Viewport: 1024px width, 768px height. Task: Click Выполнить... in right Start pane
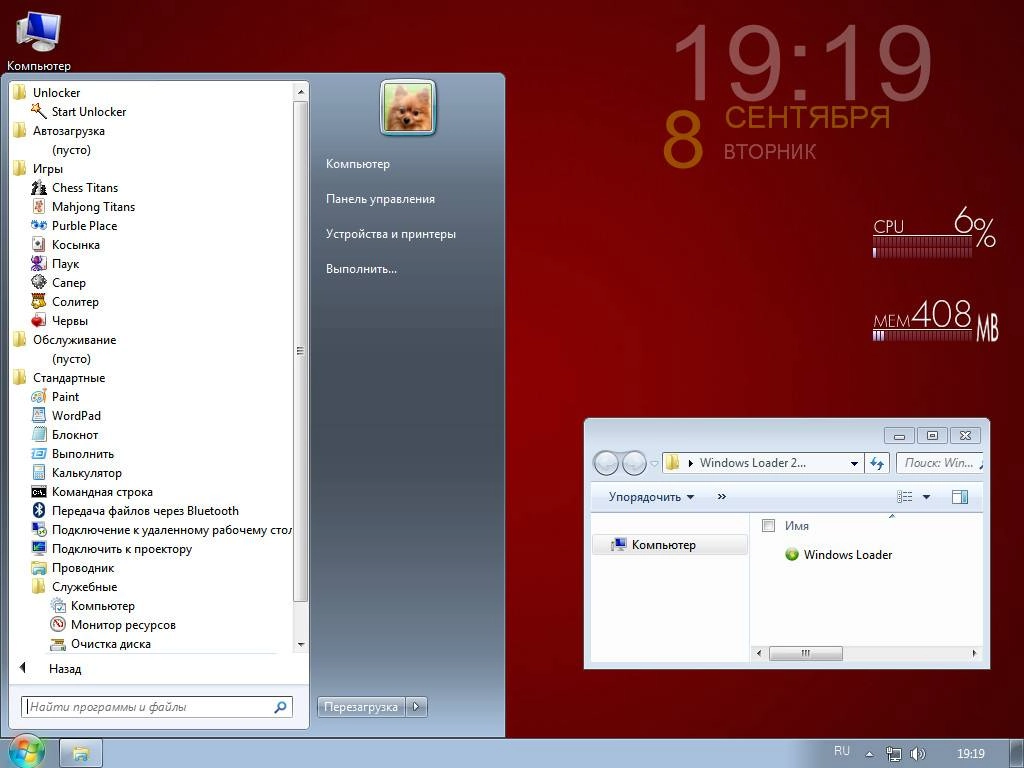tap(361, 269)
